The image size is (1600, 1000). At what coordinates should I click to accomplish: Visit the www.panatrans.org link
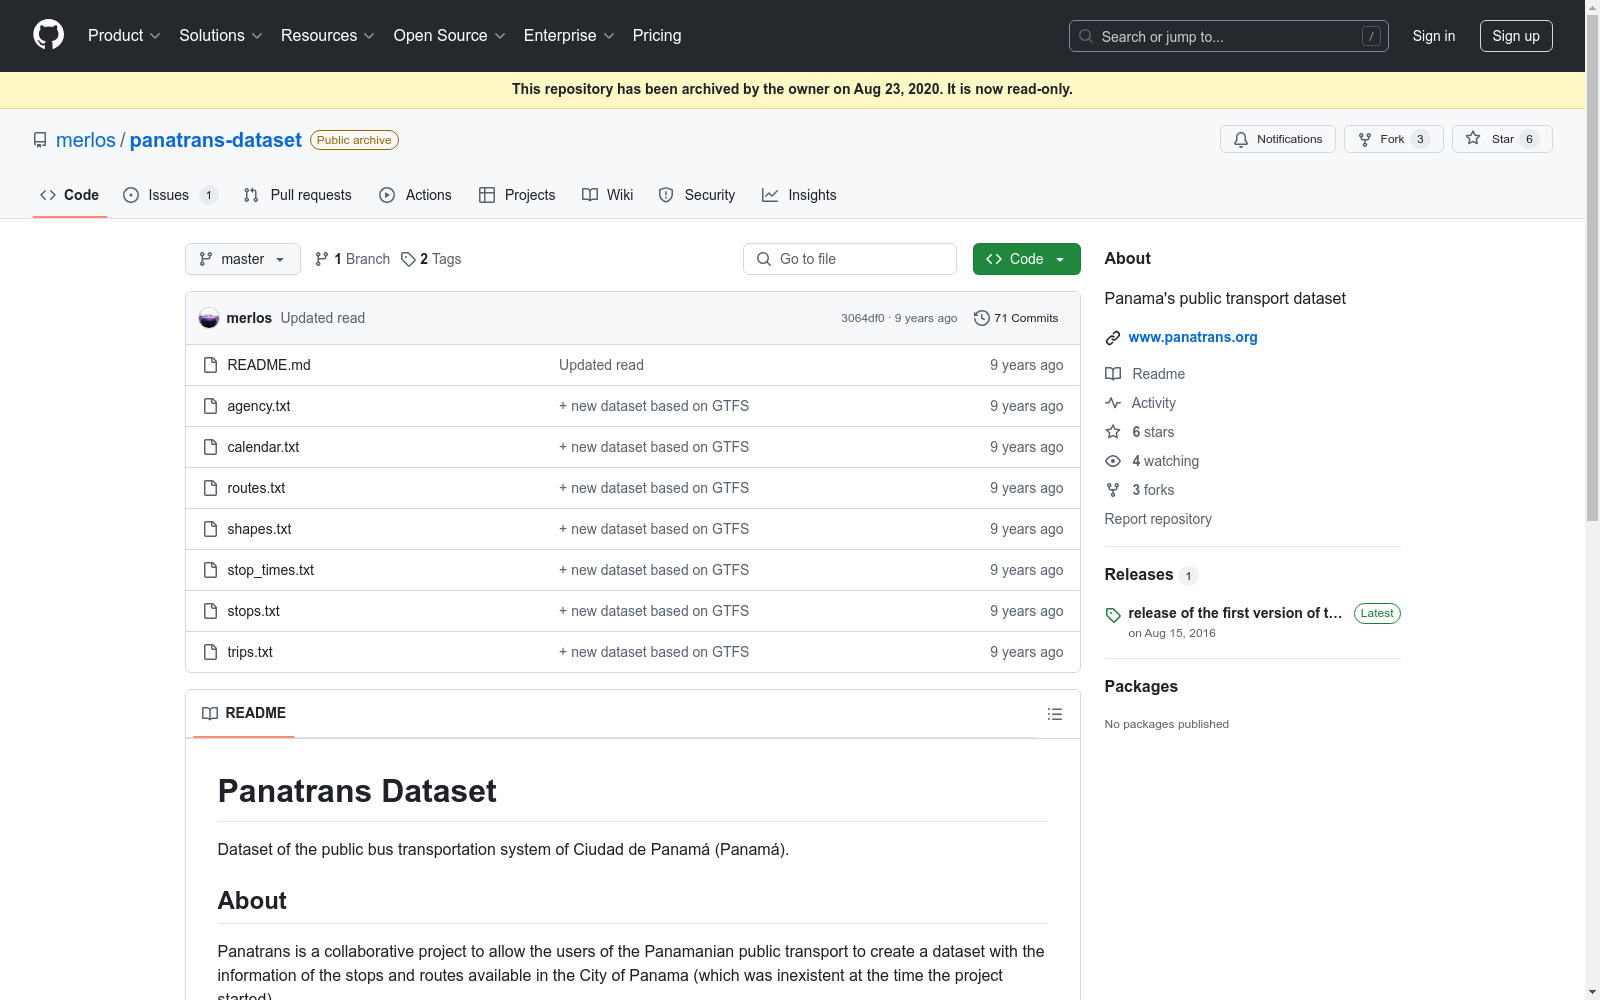click(1193, 337)
